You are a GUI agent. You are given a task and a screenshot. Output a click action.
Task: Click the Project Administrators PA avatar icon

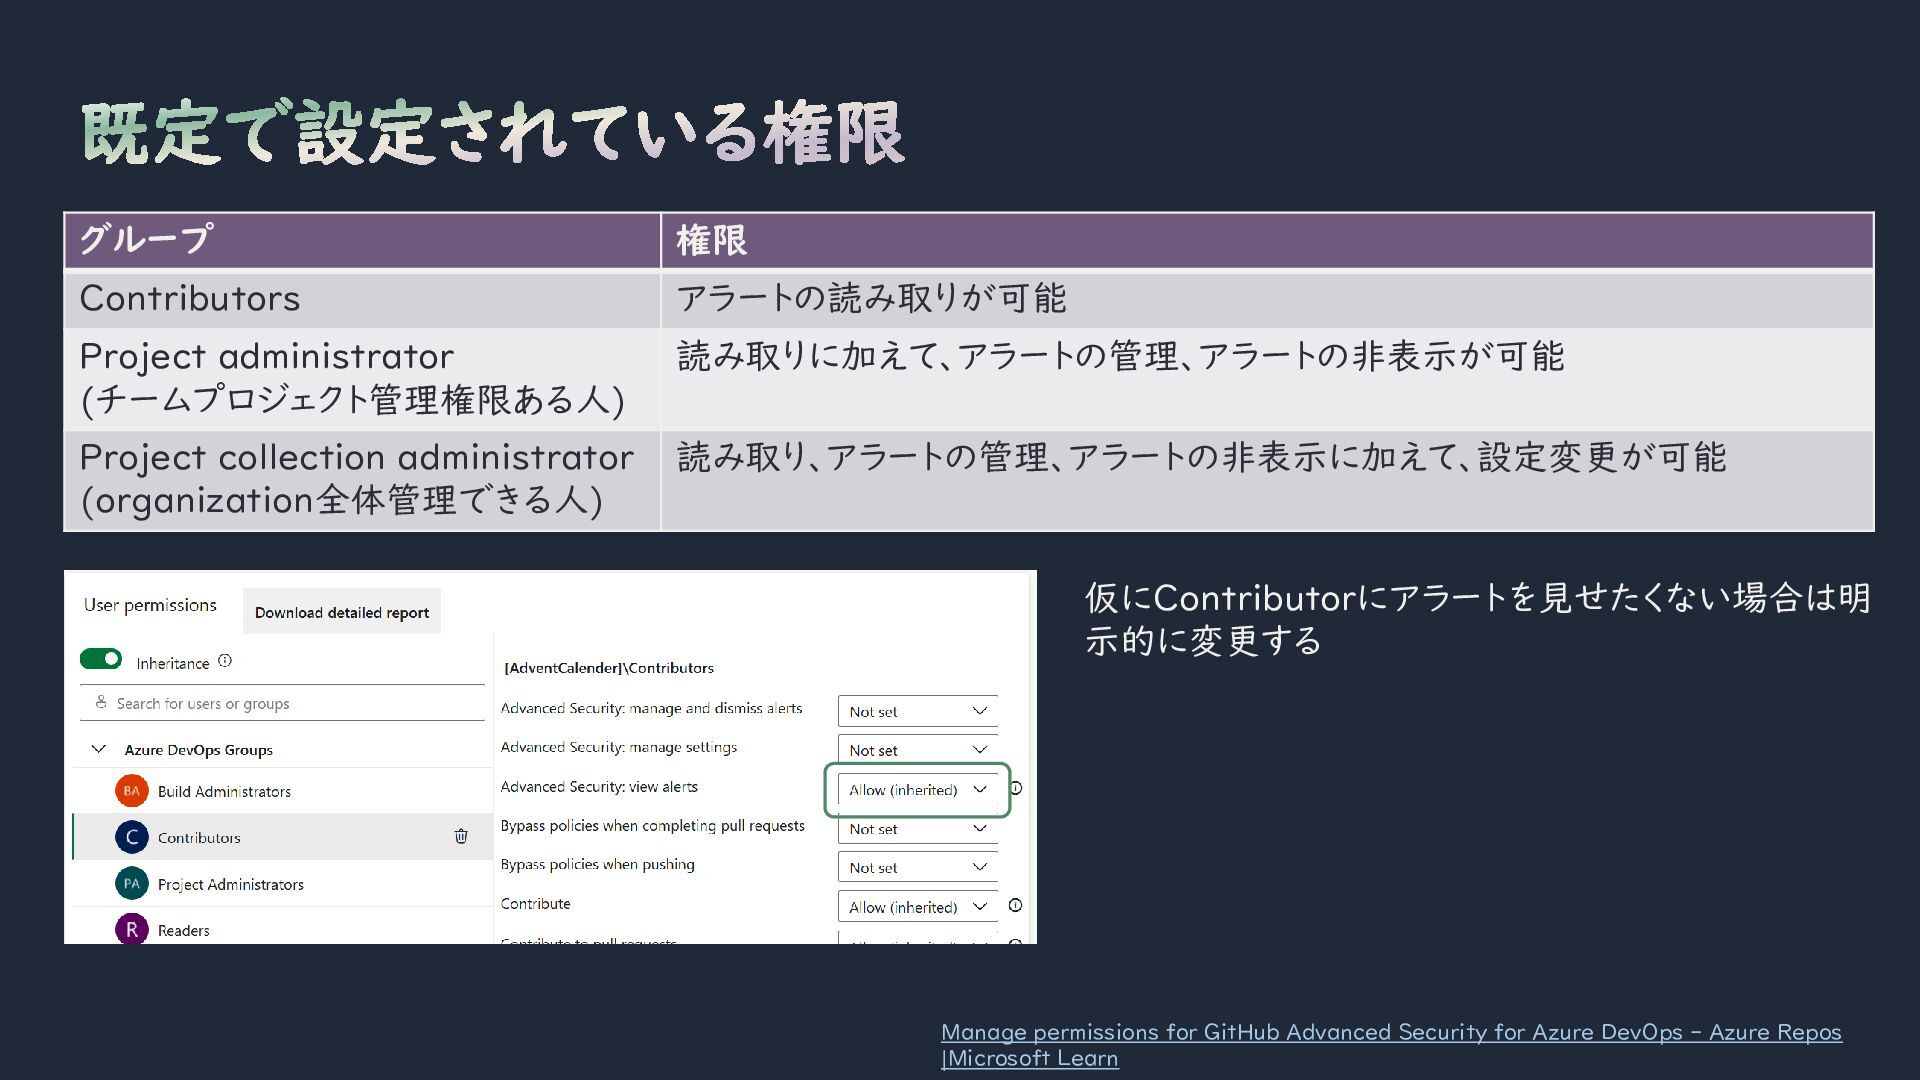point(131,884)
